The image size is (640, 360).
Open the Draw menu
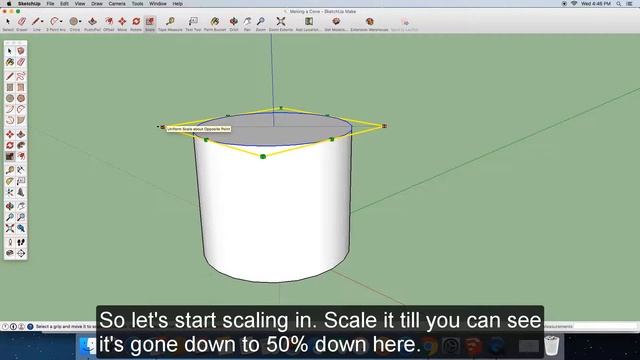coord(97,4)
